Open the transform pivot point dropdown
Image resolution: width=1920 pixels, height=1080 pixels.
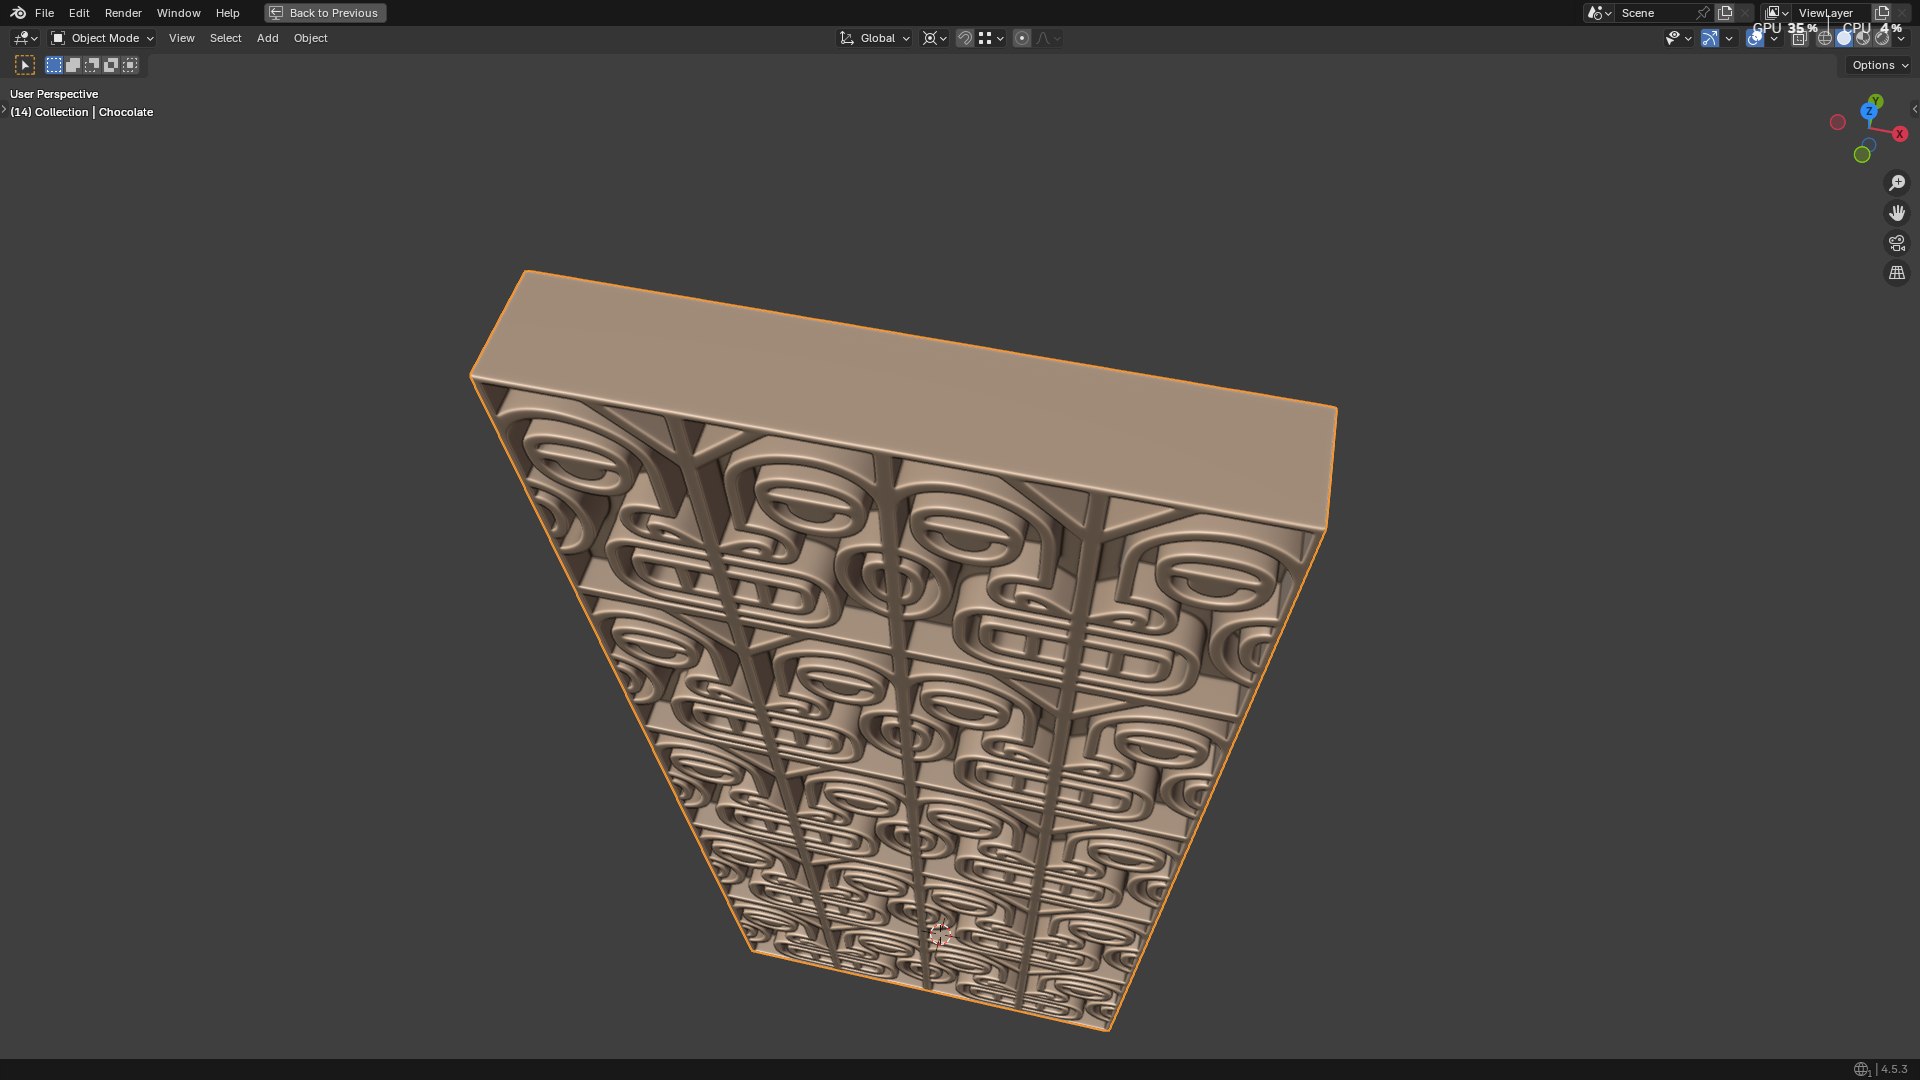pyautogui.click(x=935, y=38)
